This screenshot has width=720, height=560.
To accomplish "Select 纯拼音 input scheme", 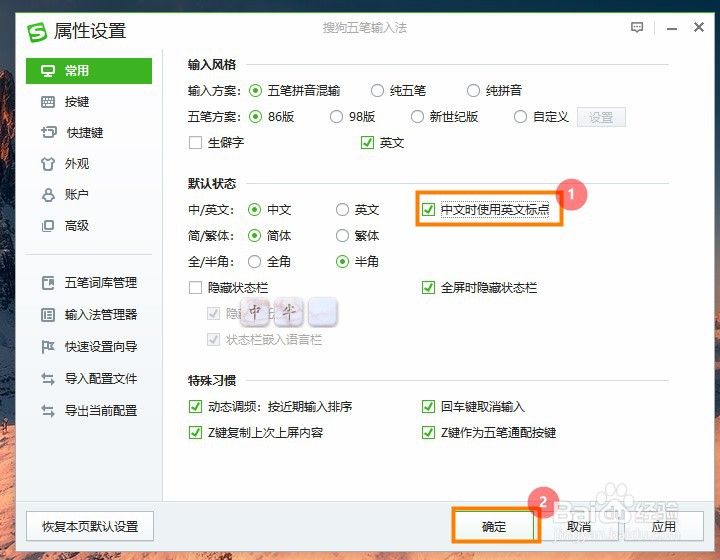I will (473, 91).
